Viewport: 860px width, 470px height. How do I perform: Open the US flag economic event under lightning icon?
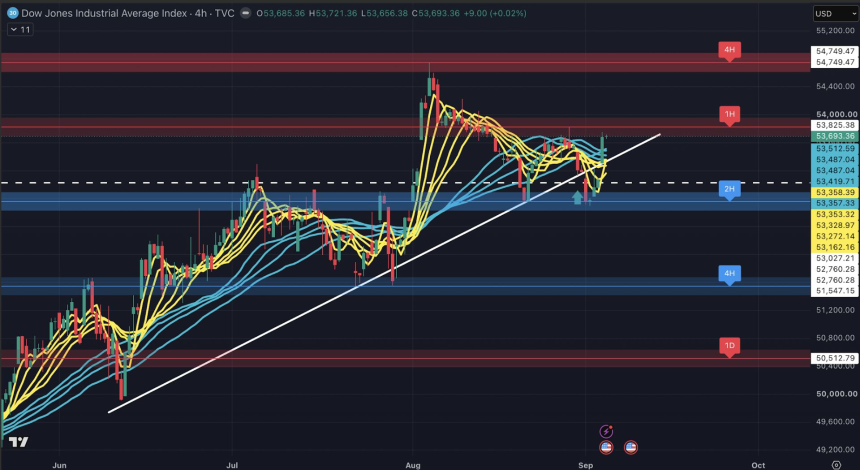click(x=606, y=448)
